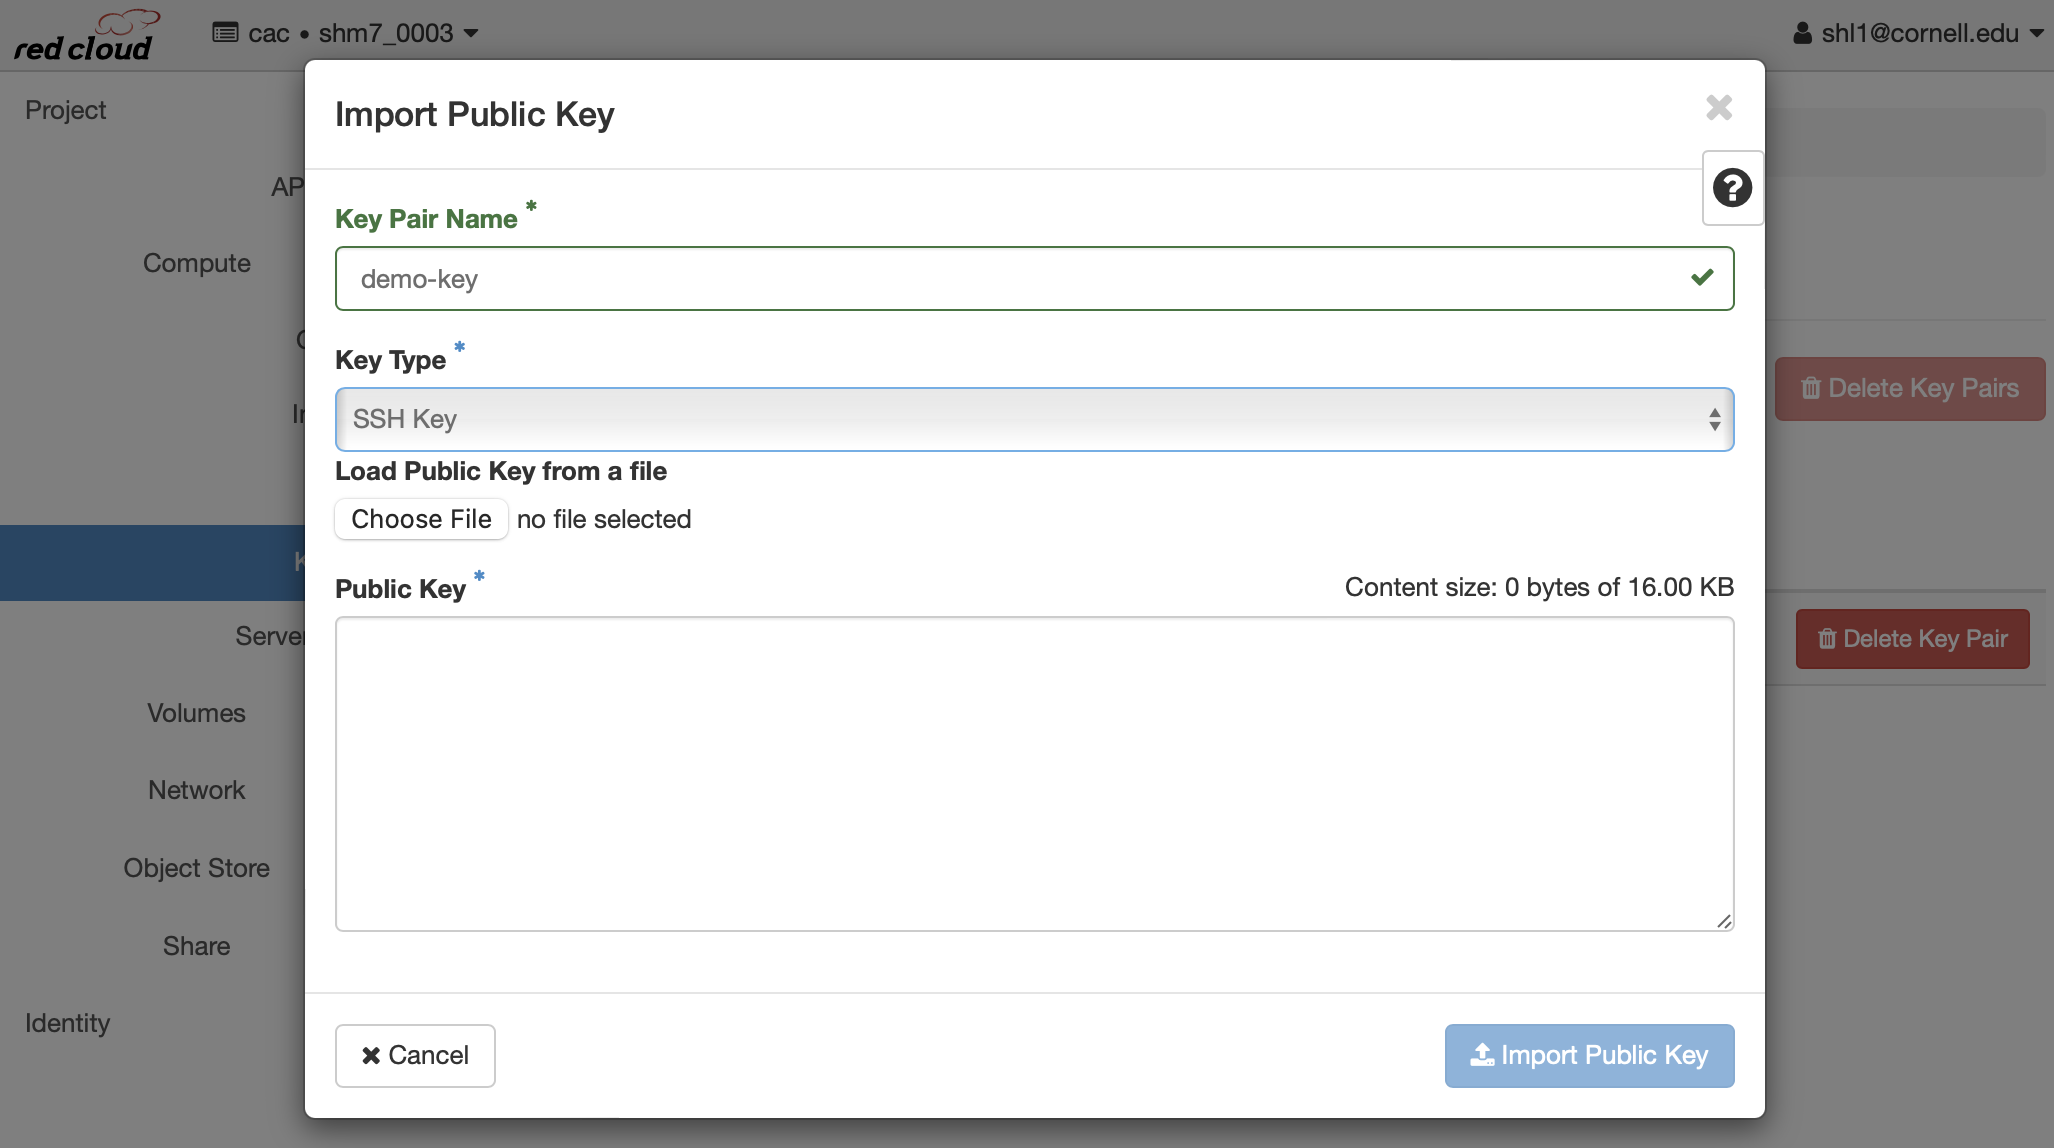
Task: Select the SSH Key option in dropdown
Action: click(1033, 417)
